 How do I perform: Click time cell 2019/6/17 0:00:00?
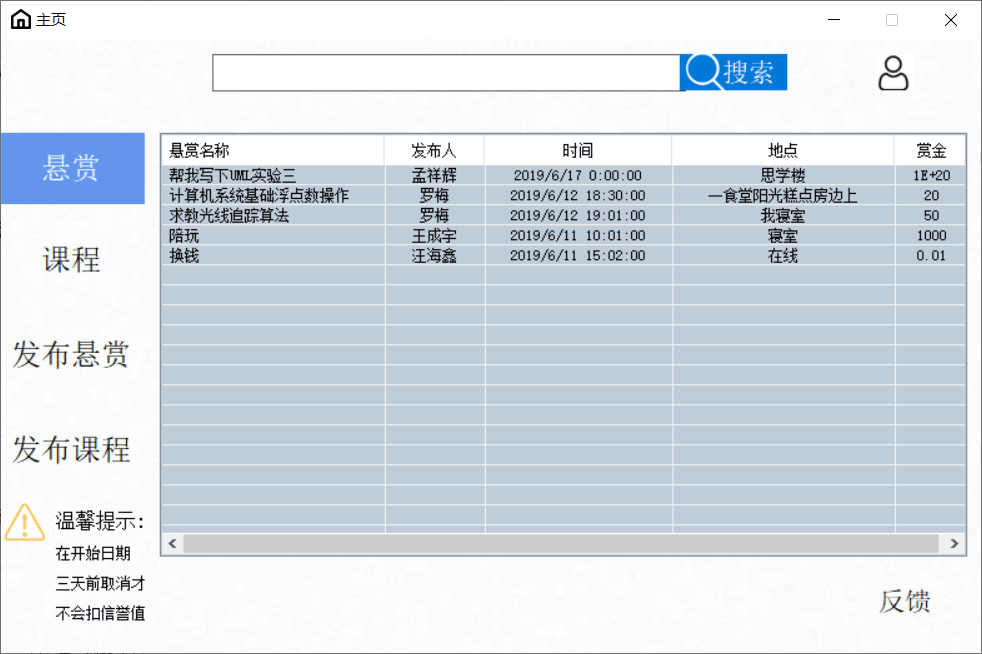(x=578, y=175)
